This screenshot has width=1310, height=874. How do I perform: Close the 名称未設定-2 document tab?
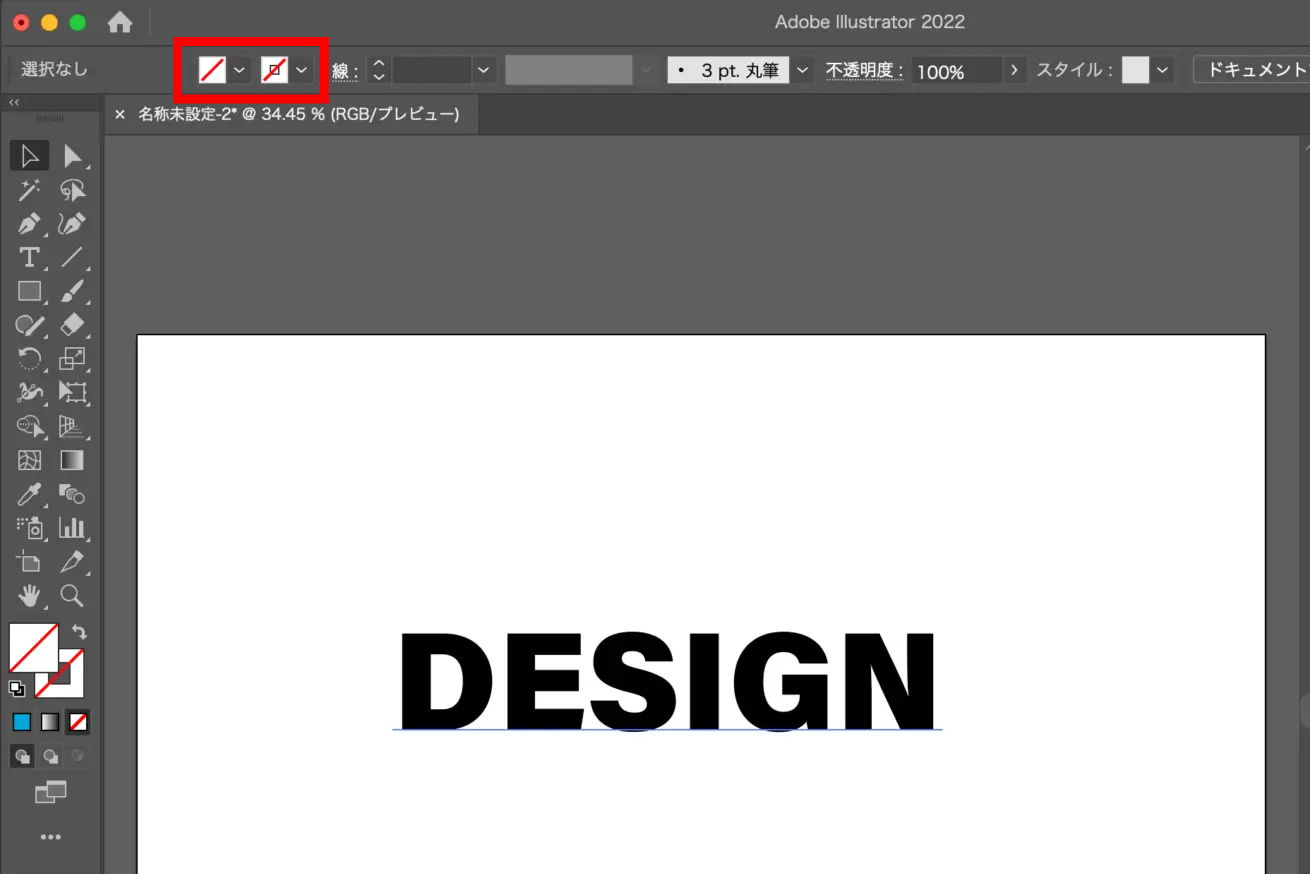(x=120, y=114)
